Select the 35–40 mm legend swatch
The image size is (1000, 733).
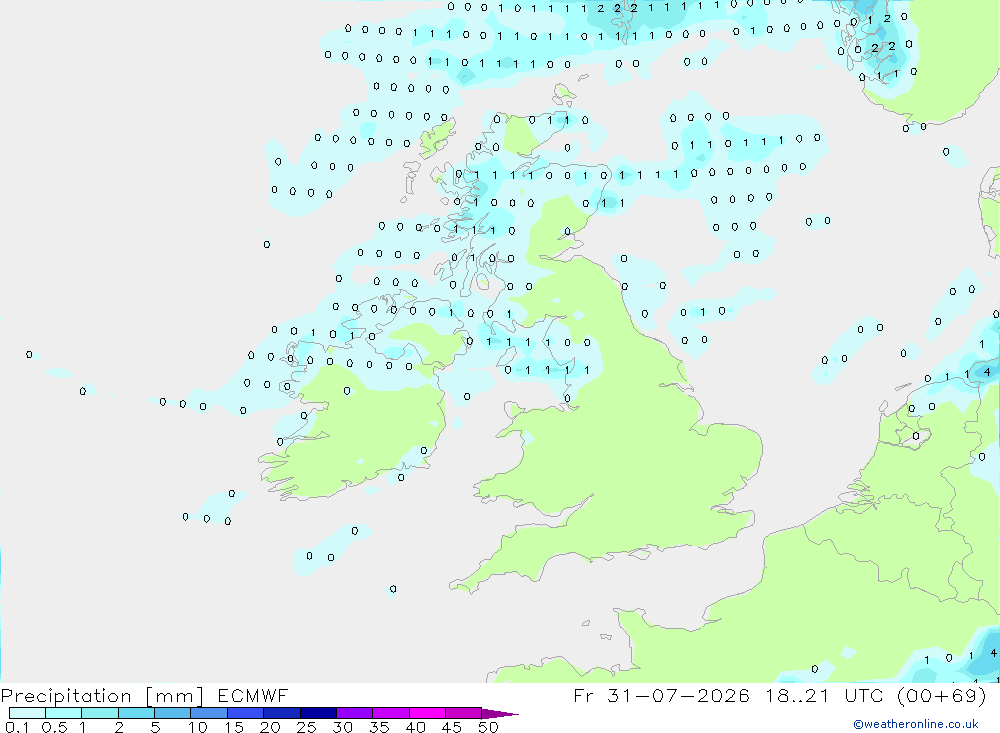(x=391, y=713)
